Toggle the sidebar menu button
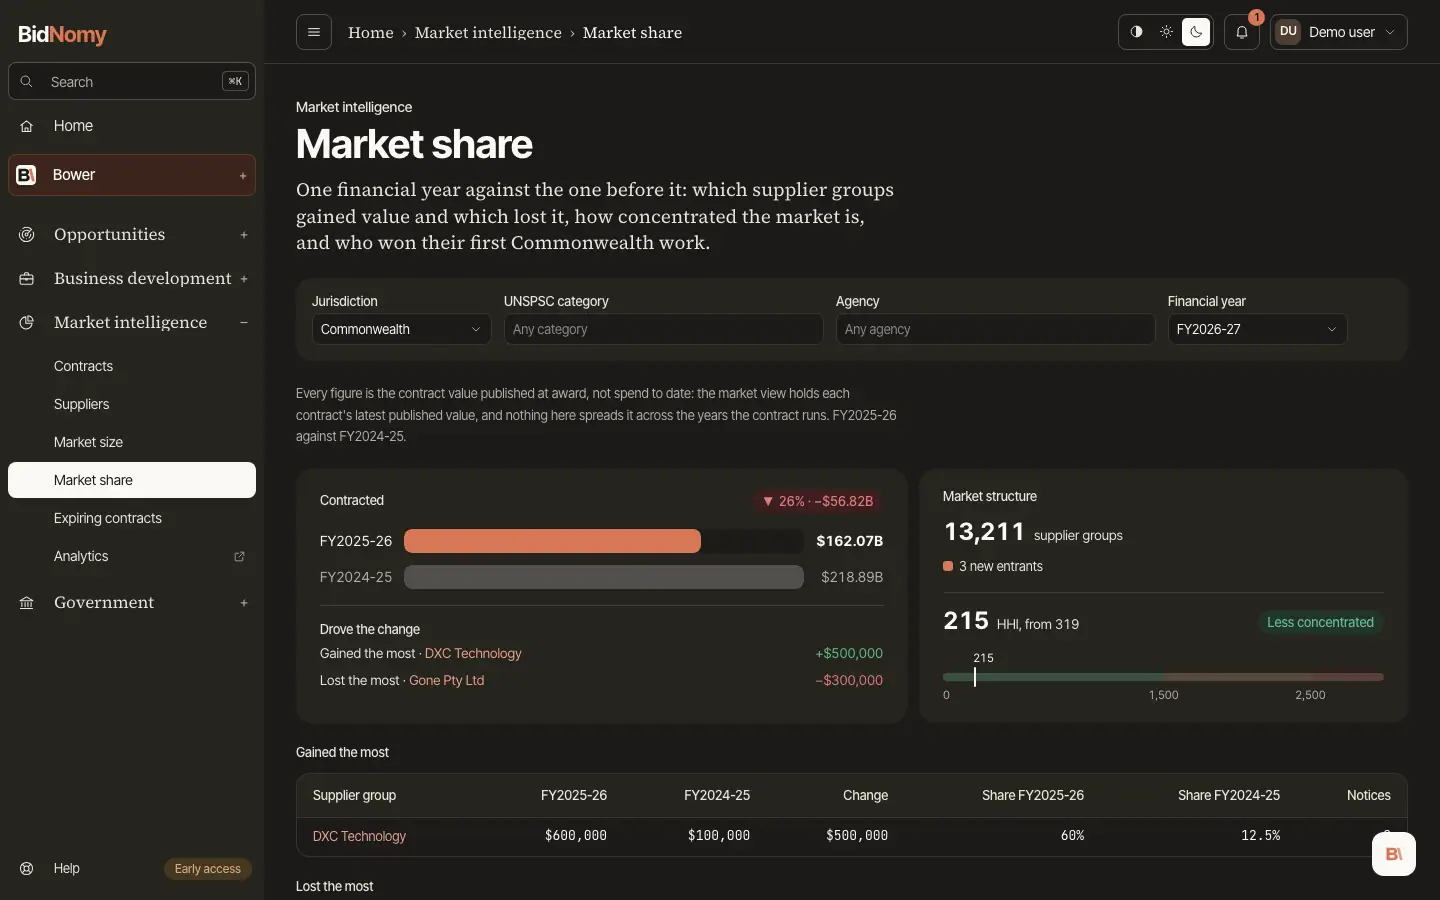Viewport: 1440px width, 900px height. tap(314, 32)
